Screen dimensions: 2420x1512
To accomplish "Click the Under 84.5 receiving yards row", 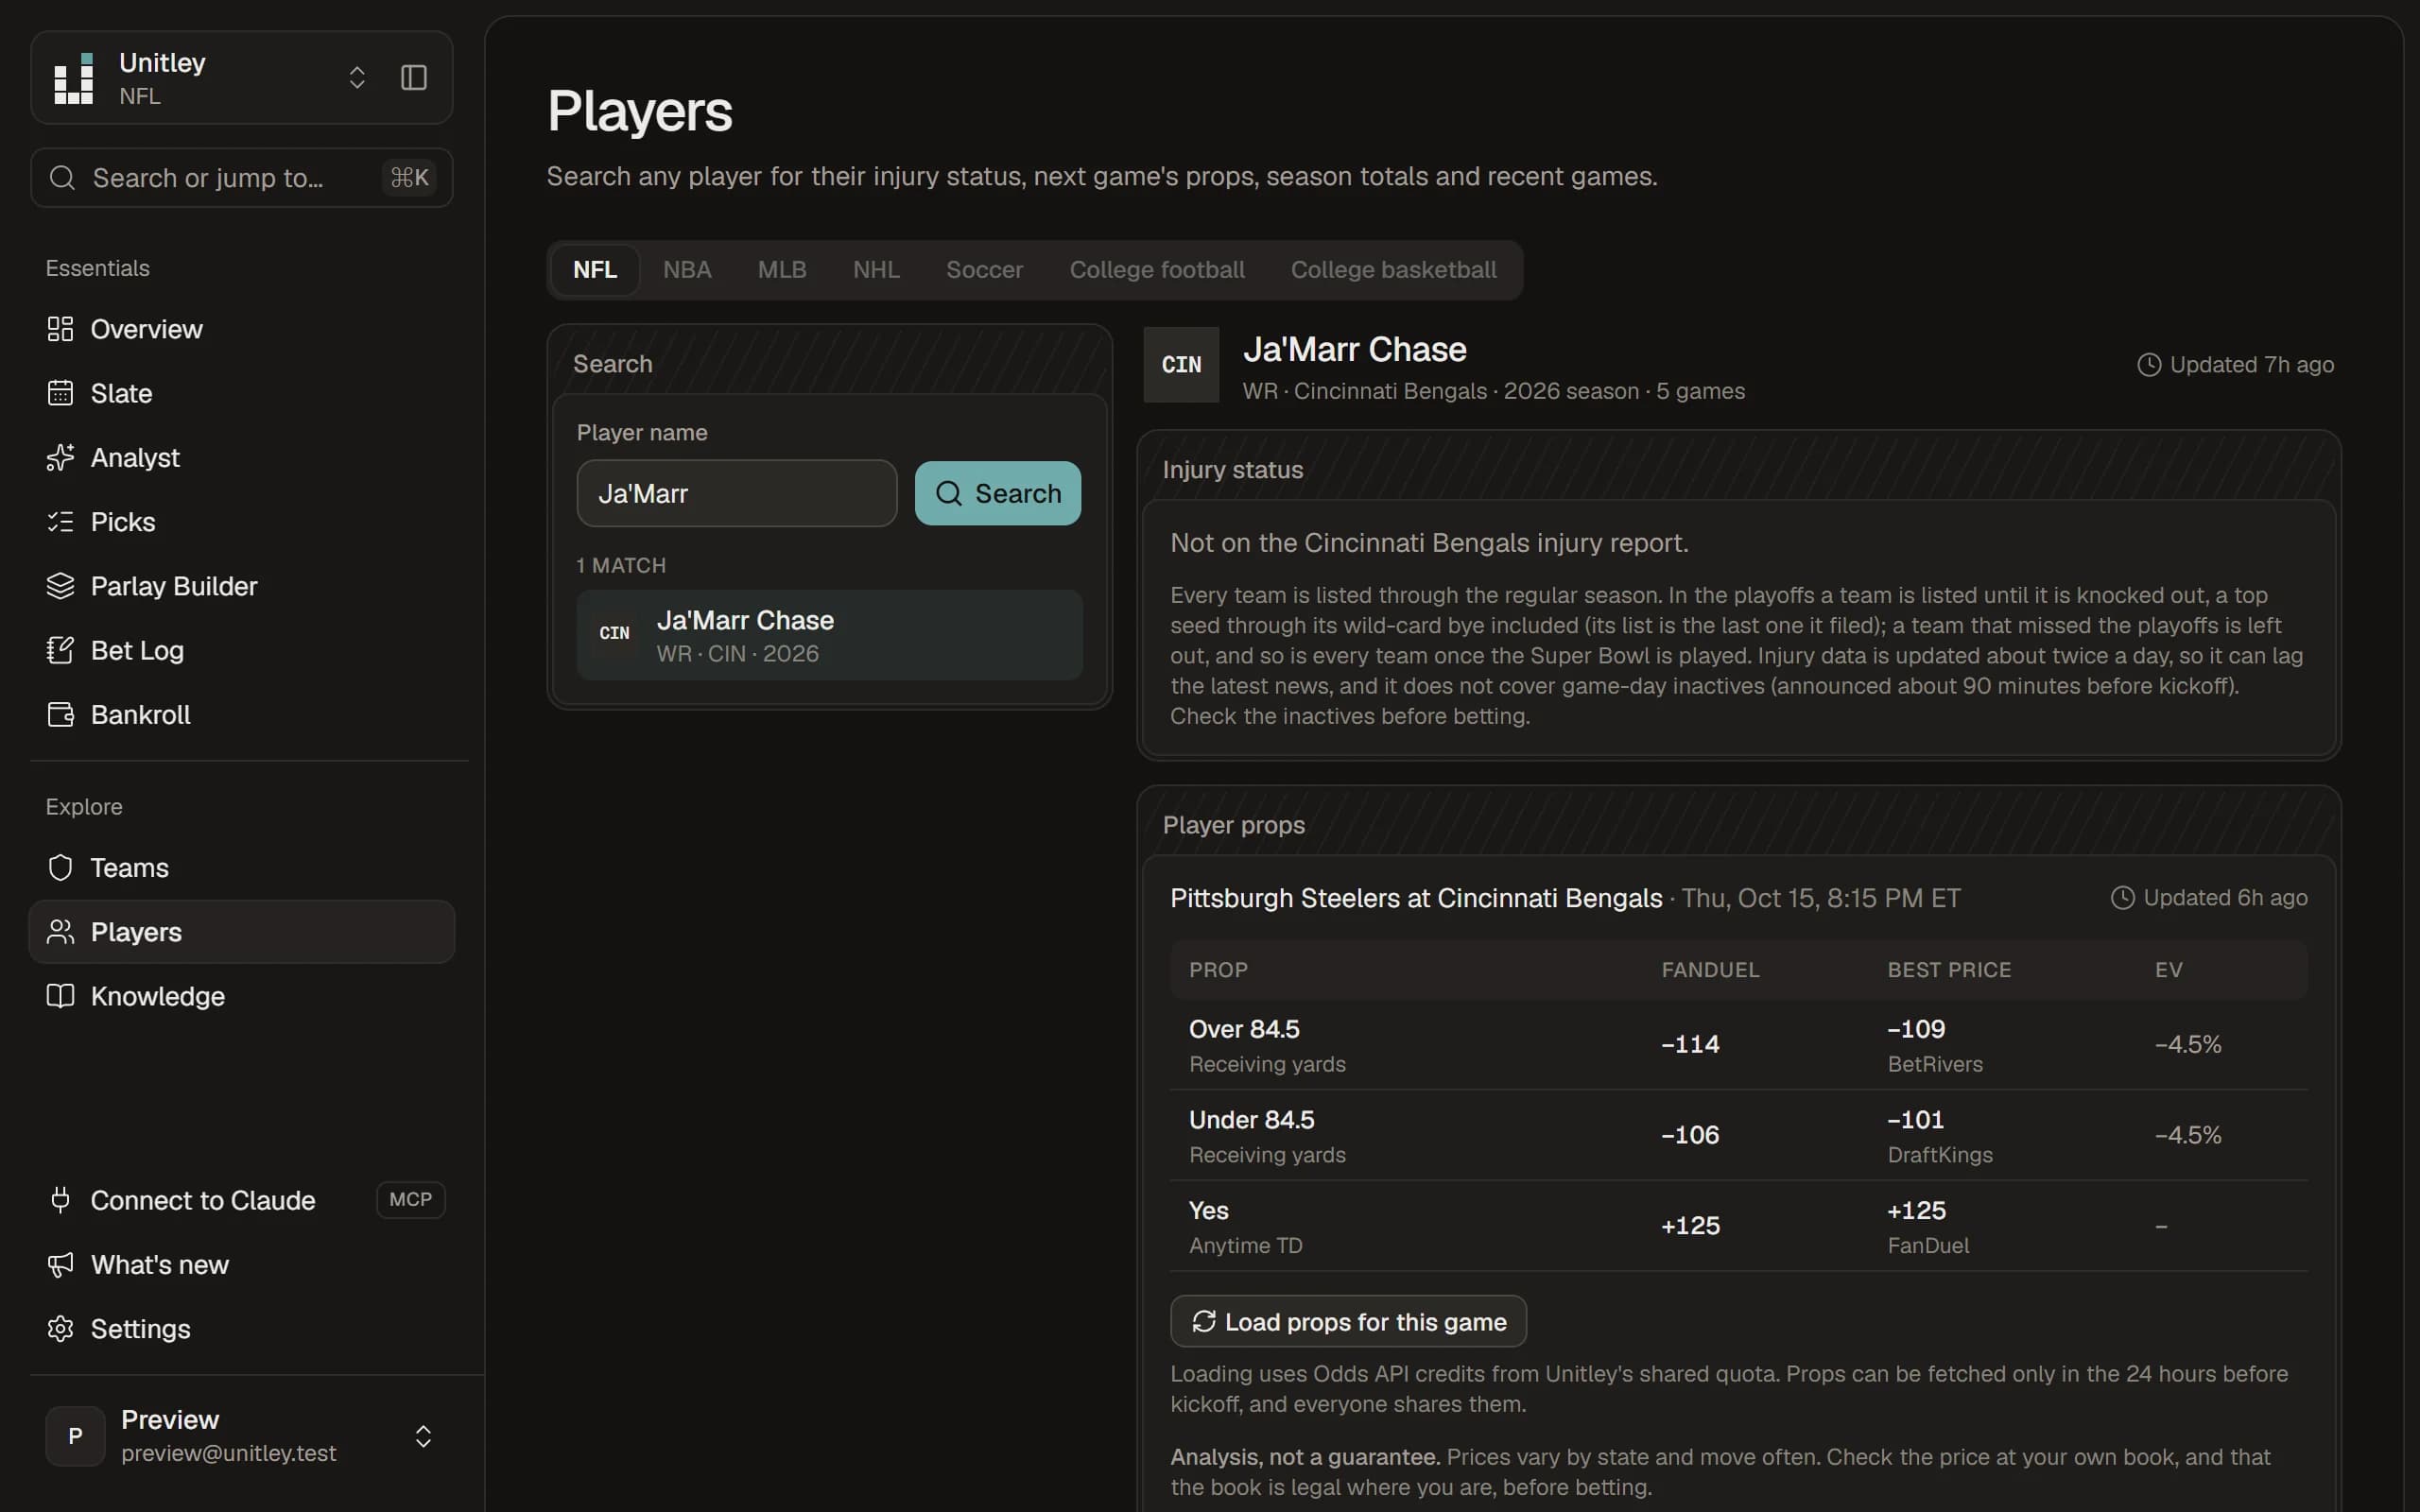I will pos(1739,1135).
